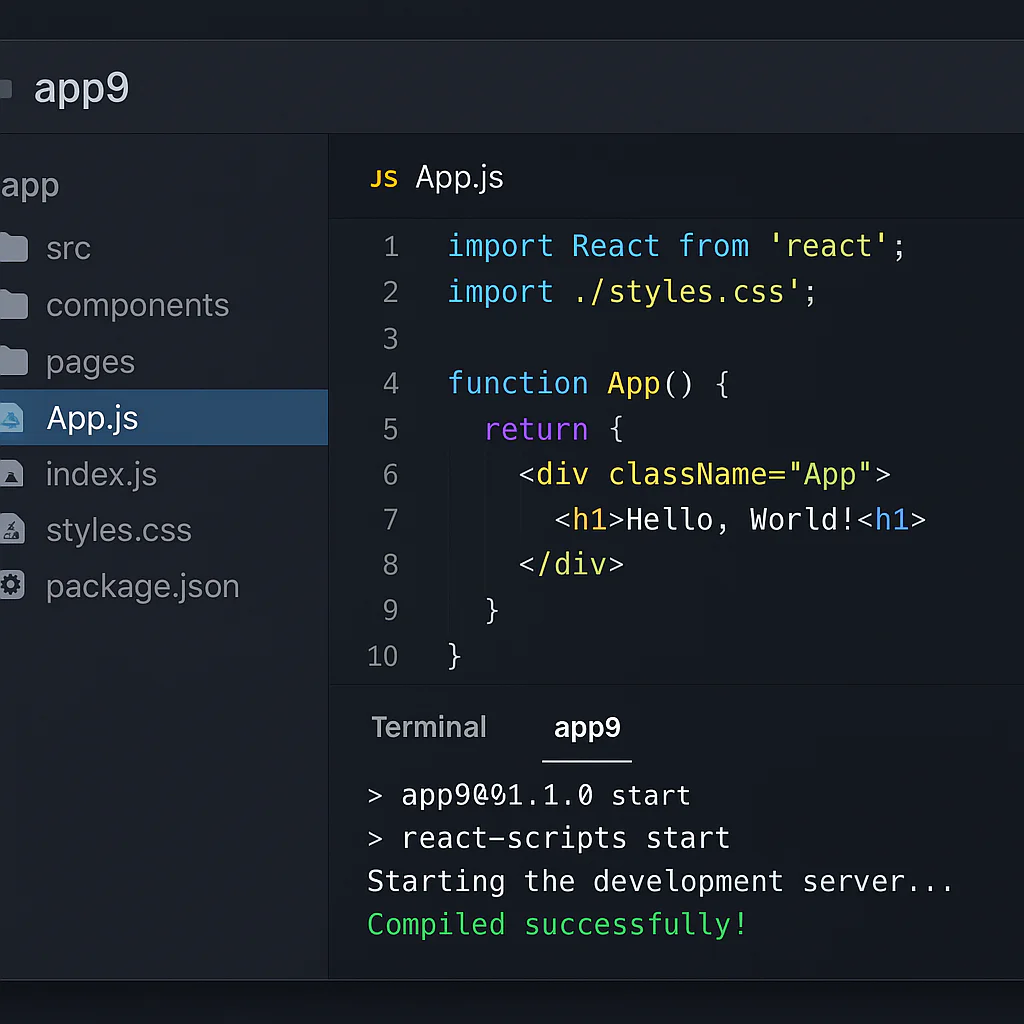Click line number 10 in the gutter
Image resolution: width=1024 pixels, height=1024 pixels.
click(383, 656)
